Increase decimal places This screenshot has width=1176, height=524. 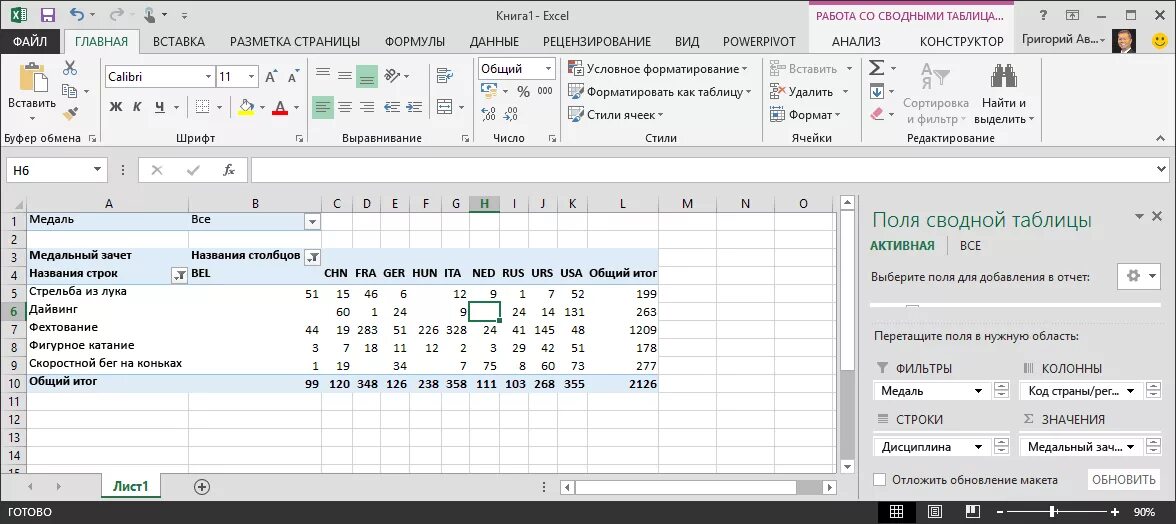pos(489,115)
